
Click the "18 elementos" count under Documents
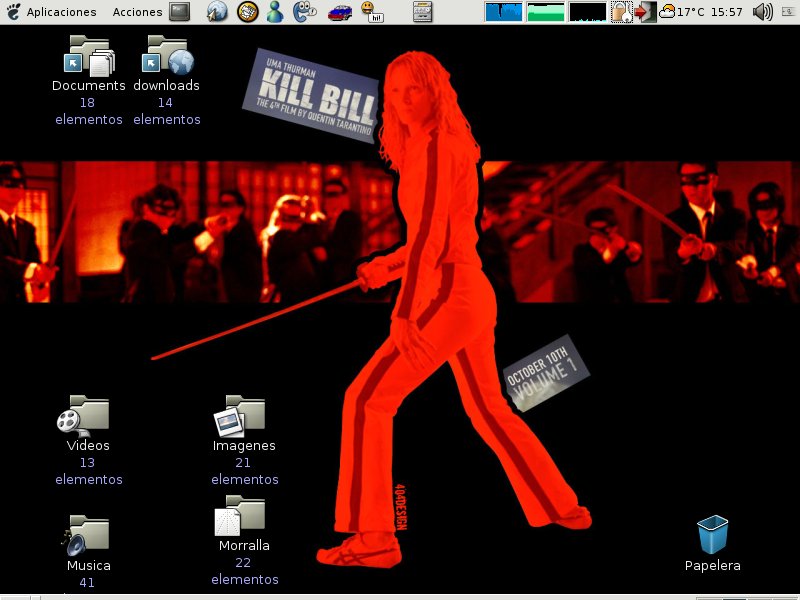89,111
